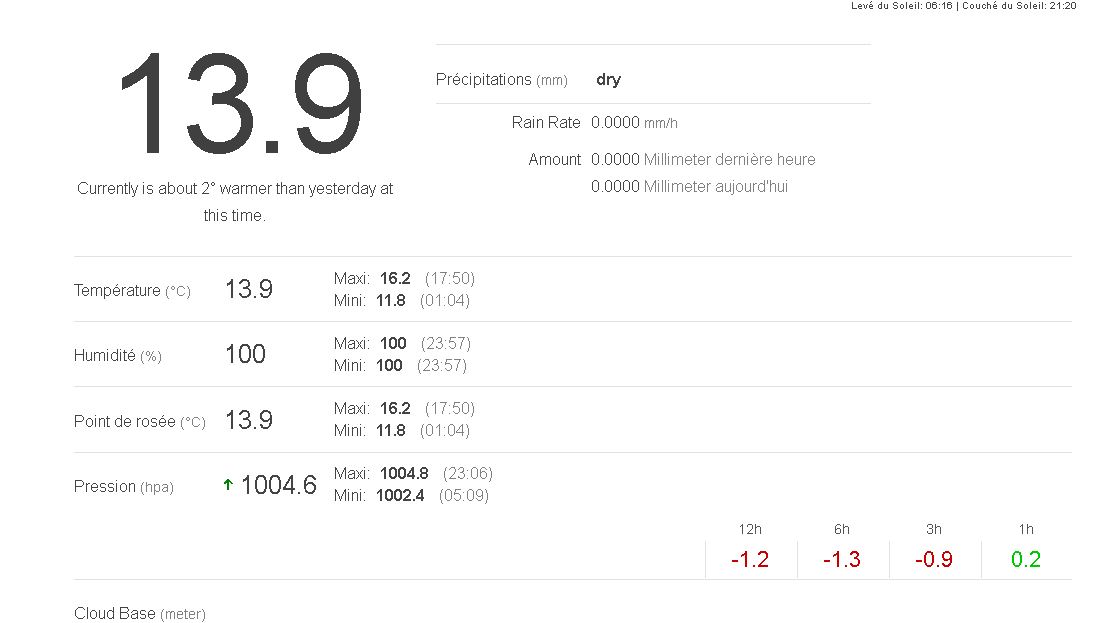Select the 1h pressure change cell
This screenshot has height=623, width=1098.
click(1026, 559)
